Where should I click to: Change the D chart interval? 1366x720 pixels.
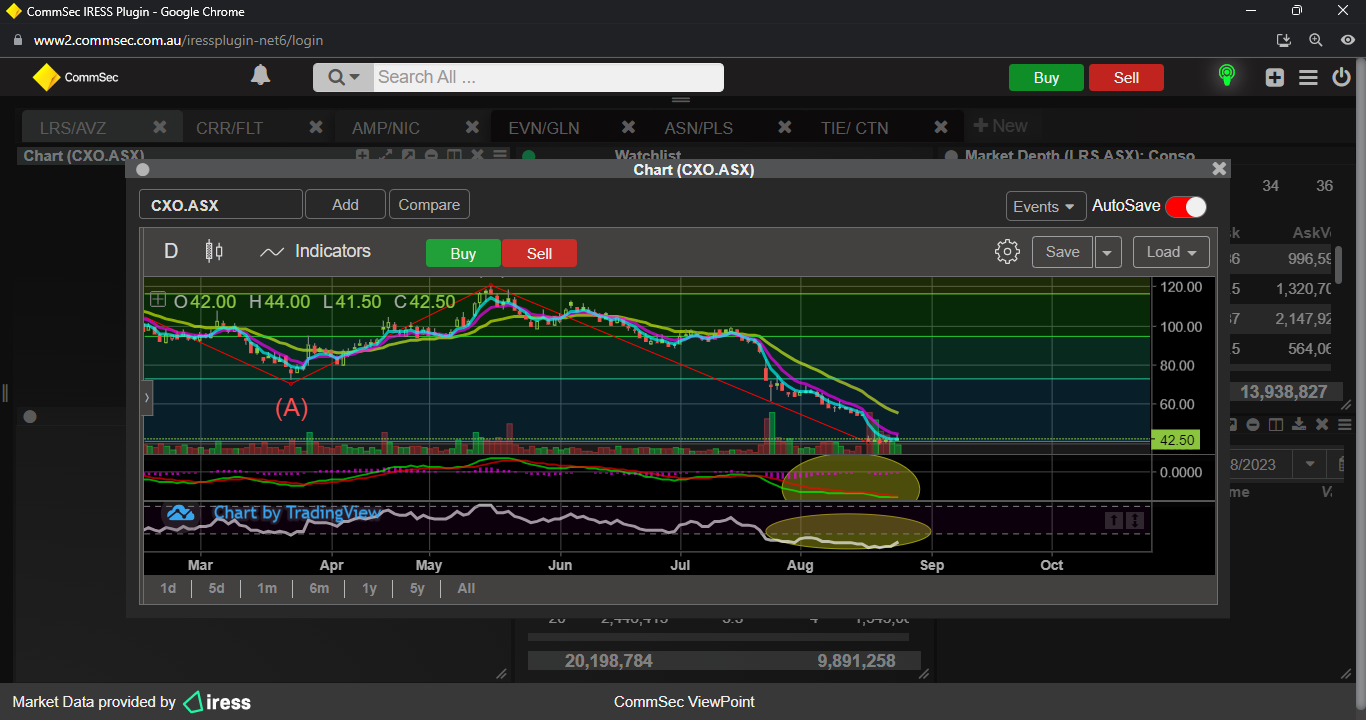click(171, 251)
